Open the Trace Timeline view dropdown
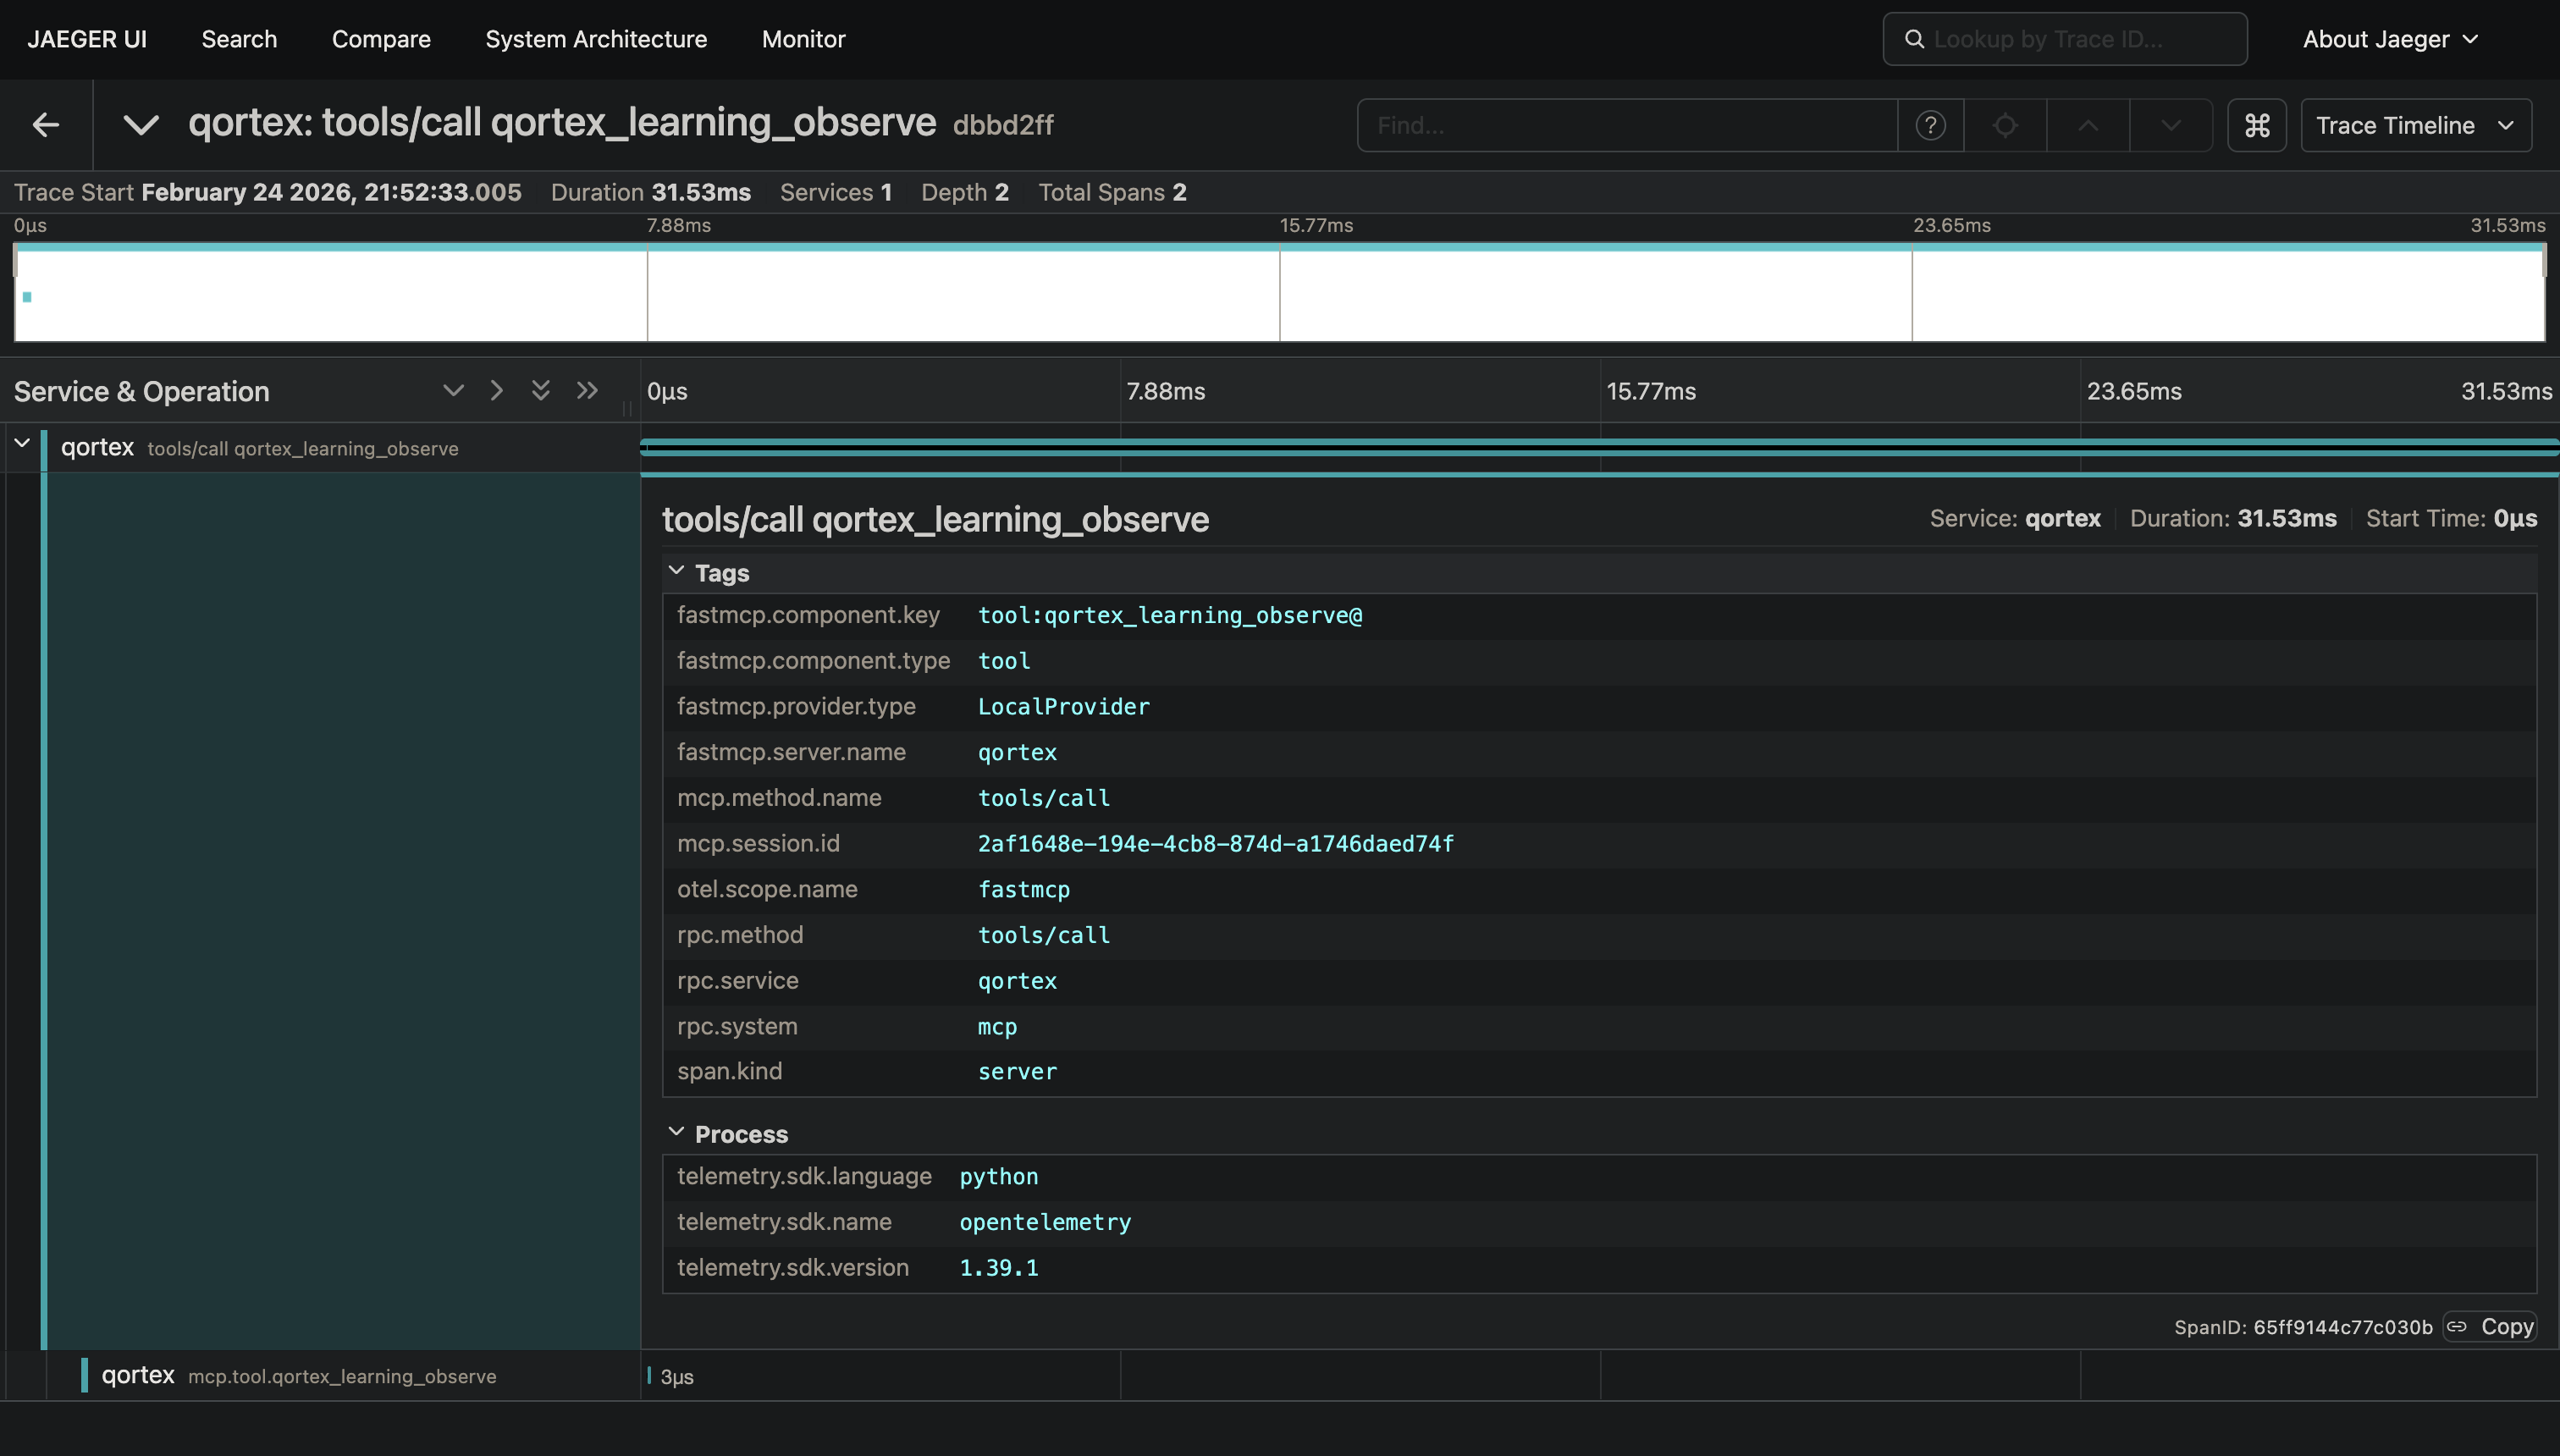 [2416, 125]
